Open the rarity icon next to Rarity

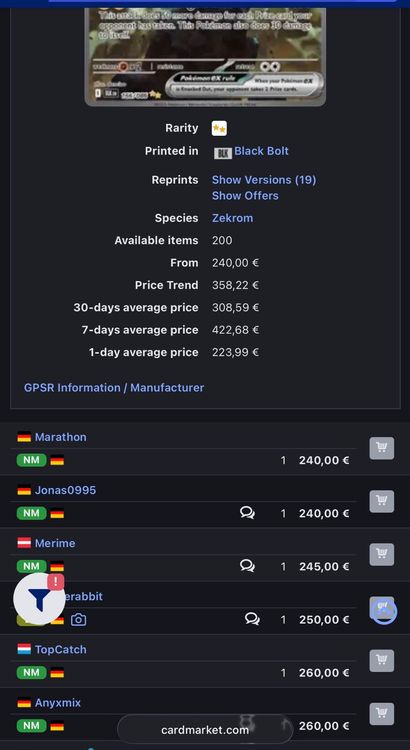(219, 128)
